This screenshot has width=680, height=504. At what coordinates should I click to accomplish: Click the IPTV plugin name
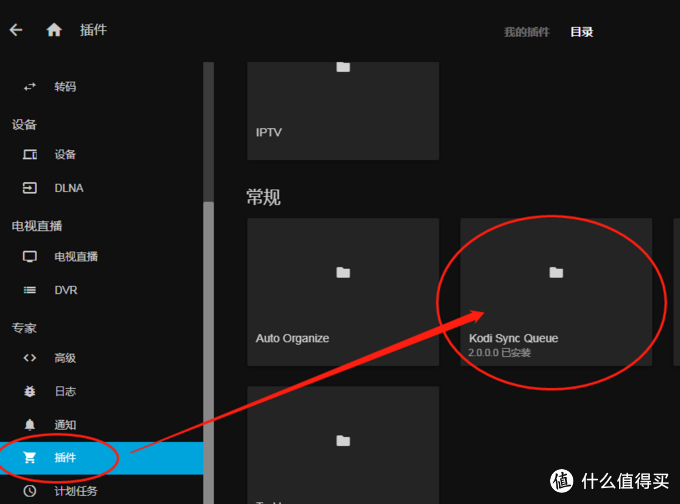(268, 132)
